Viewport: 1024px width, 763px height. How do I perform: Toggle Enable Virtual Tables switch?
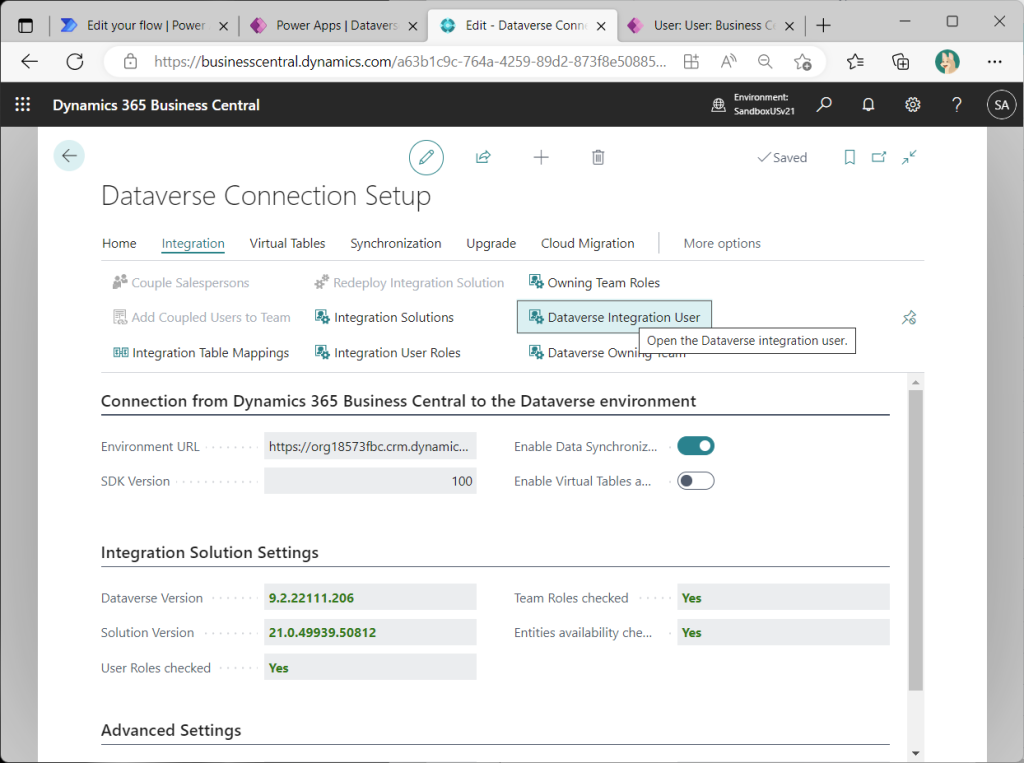click(696, 481)
